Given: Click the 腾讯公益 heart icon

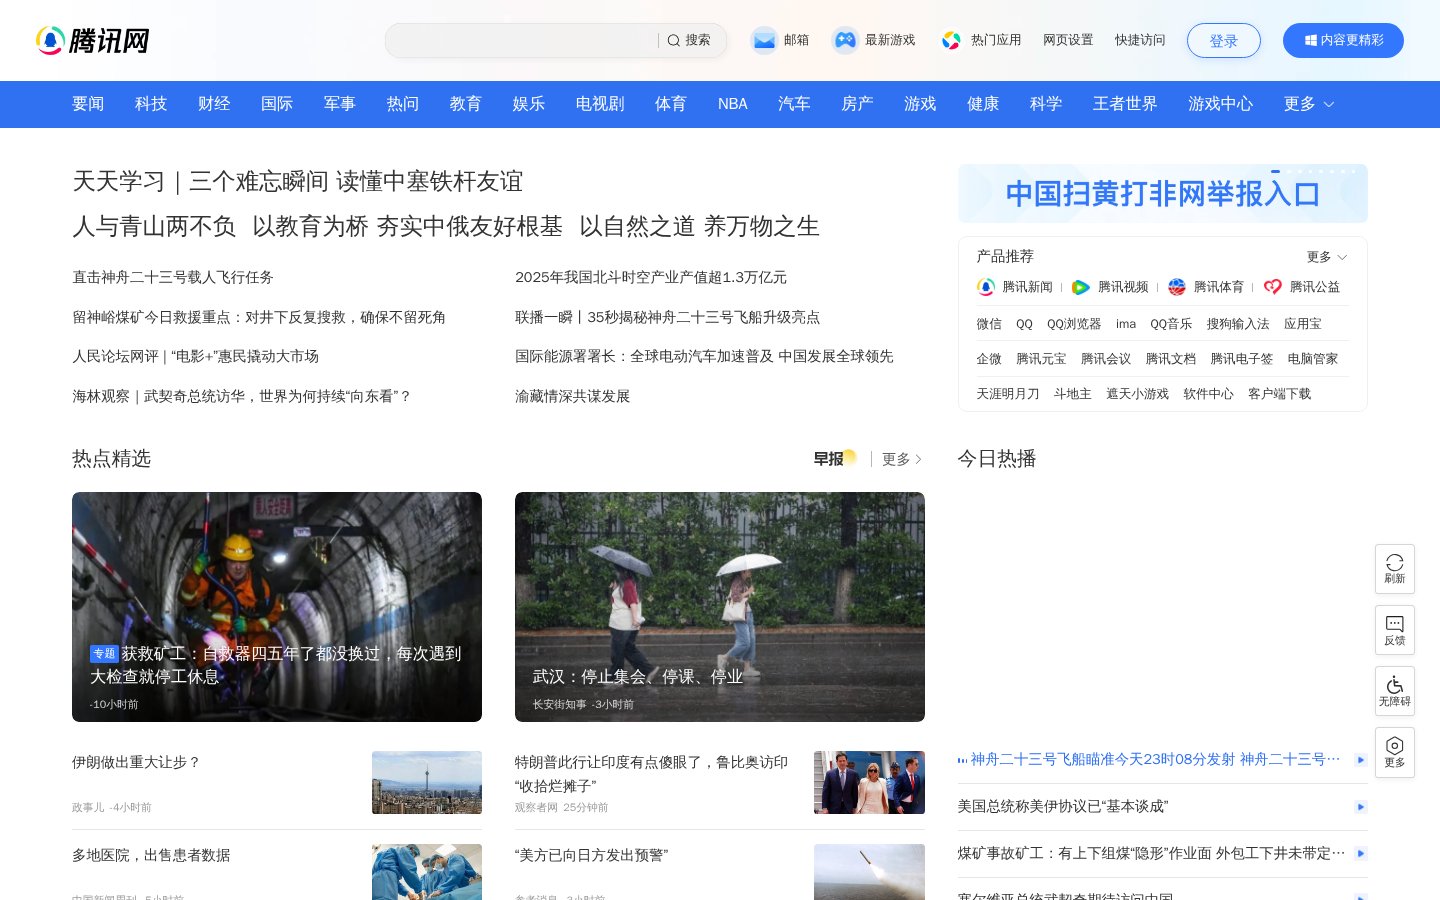Looking at the screenshot, I should [1272, 287].
